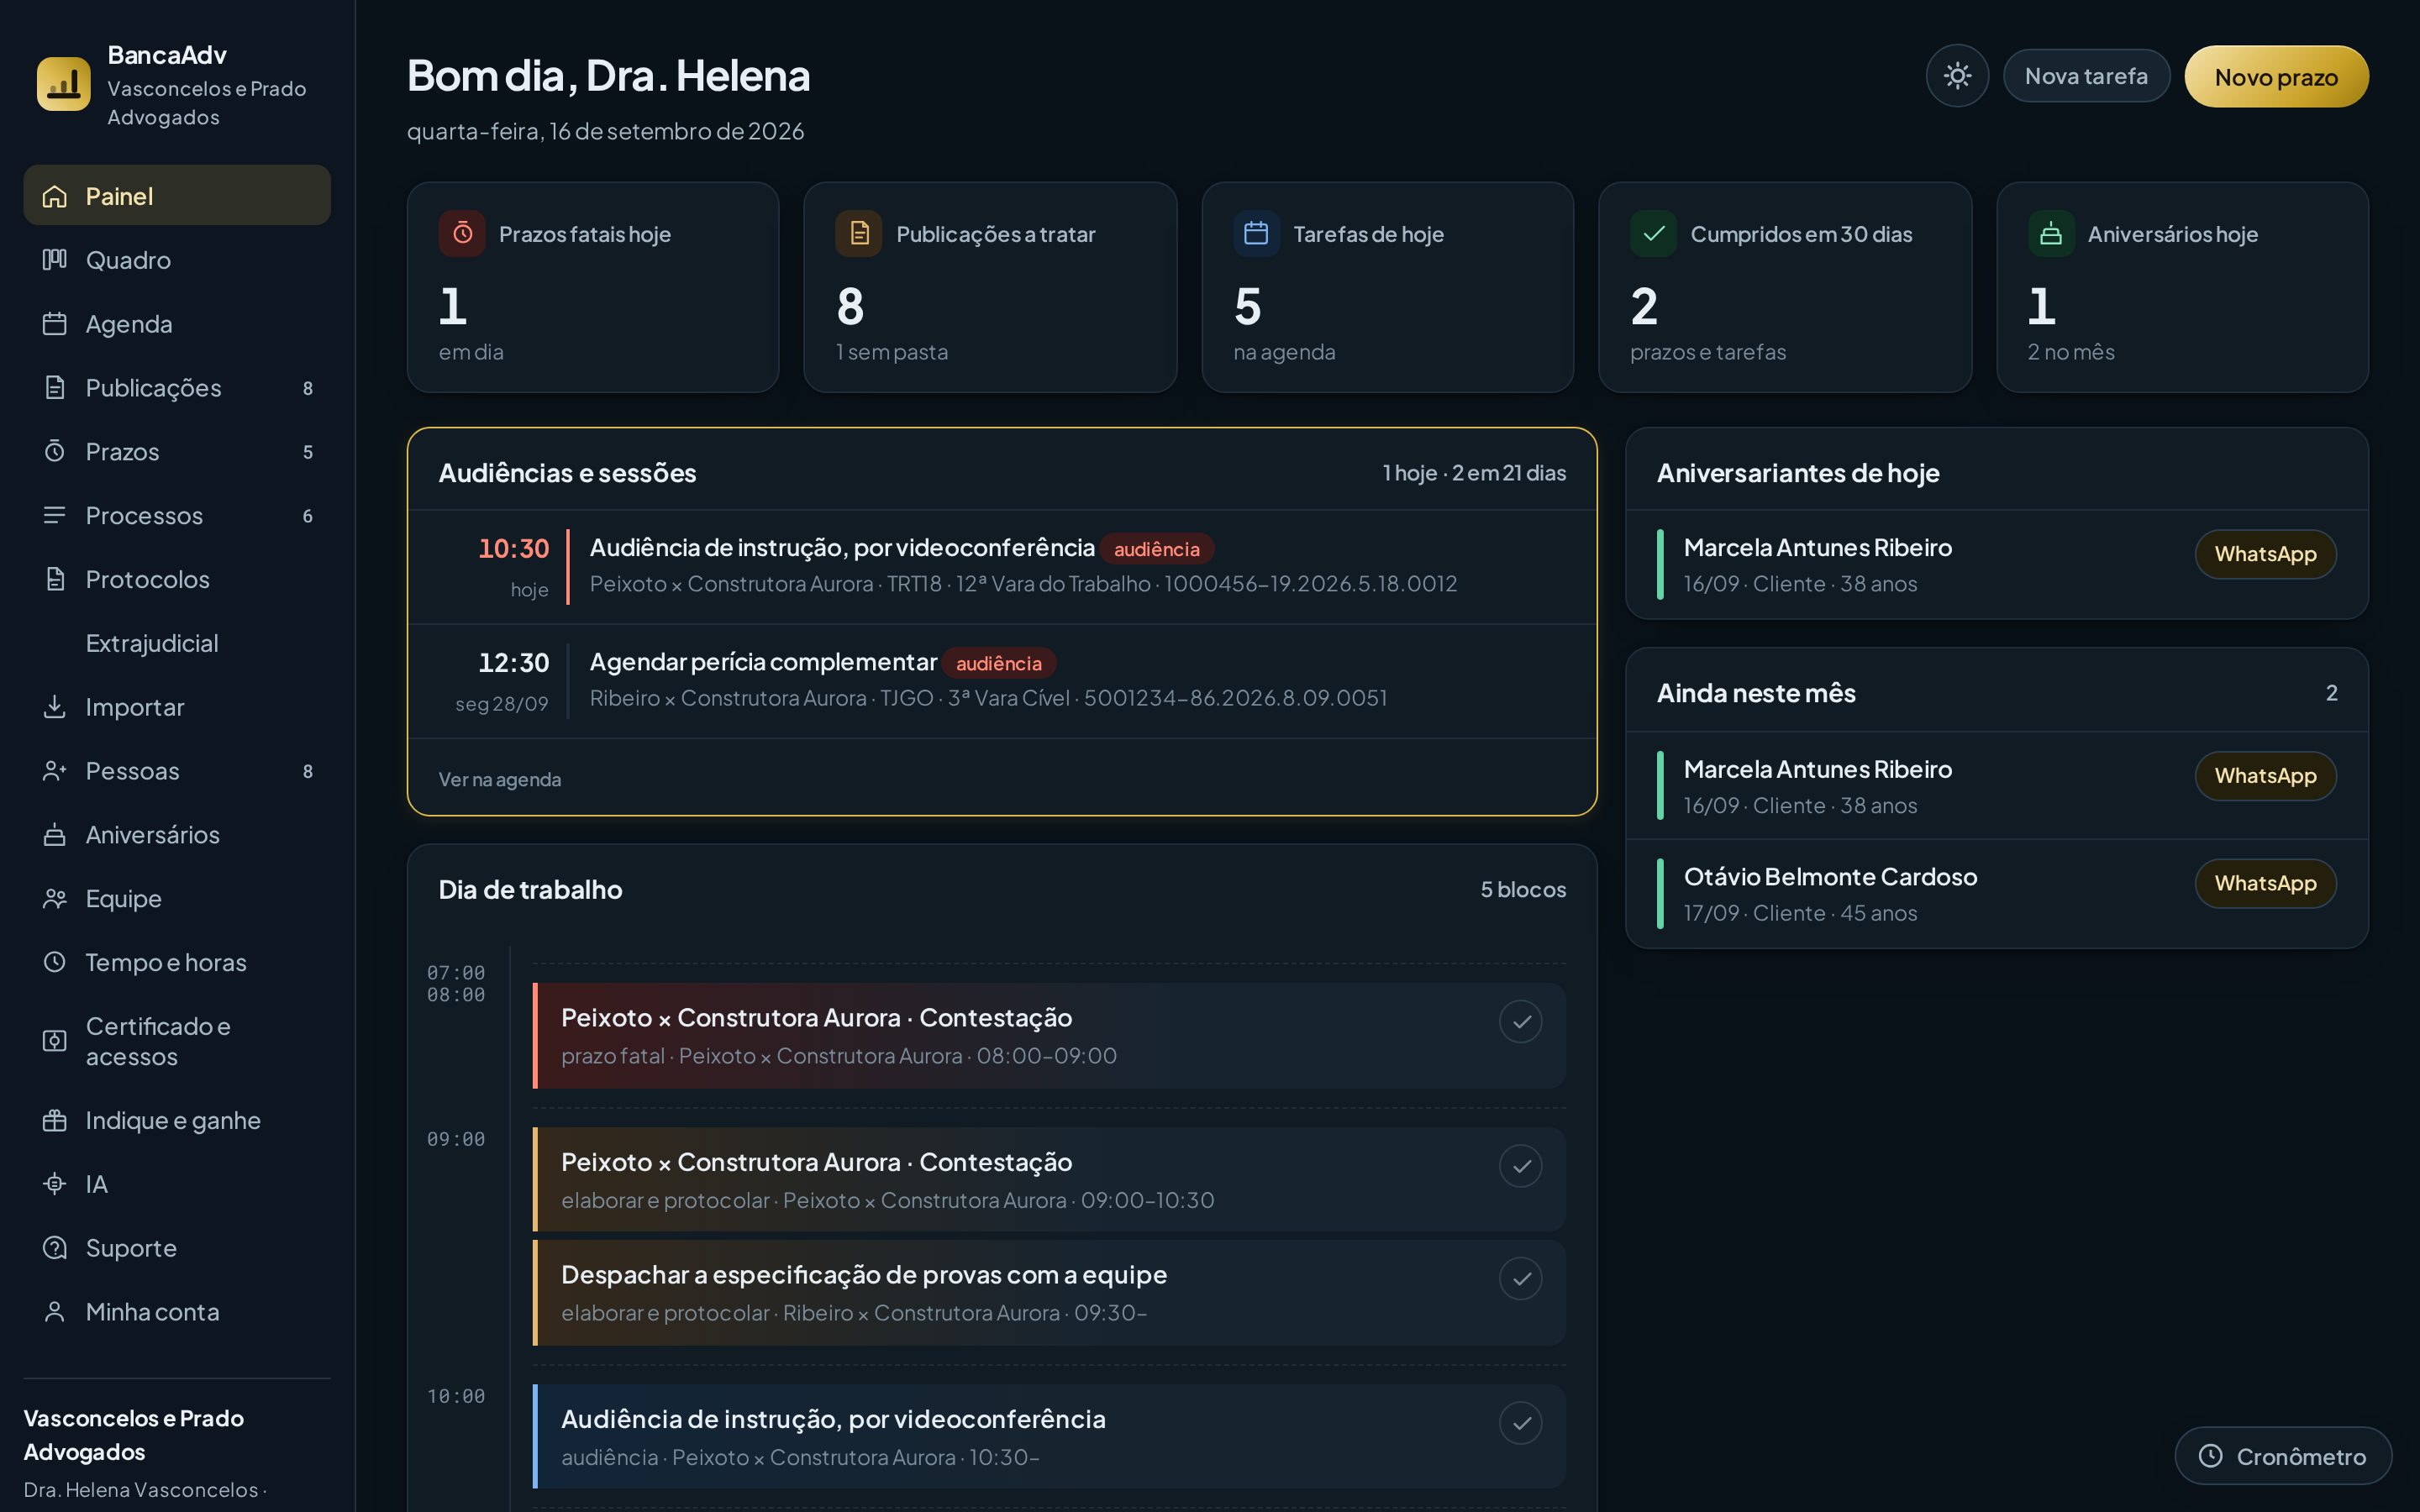Click the Prazos stopwatch icon in sidebar
The height and width of the screenshot is (1512, 2420).
coord(55,451)
